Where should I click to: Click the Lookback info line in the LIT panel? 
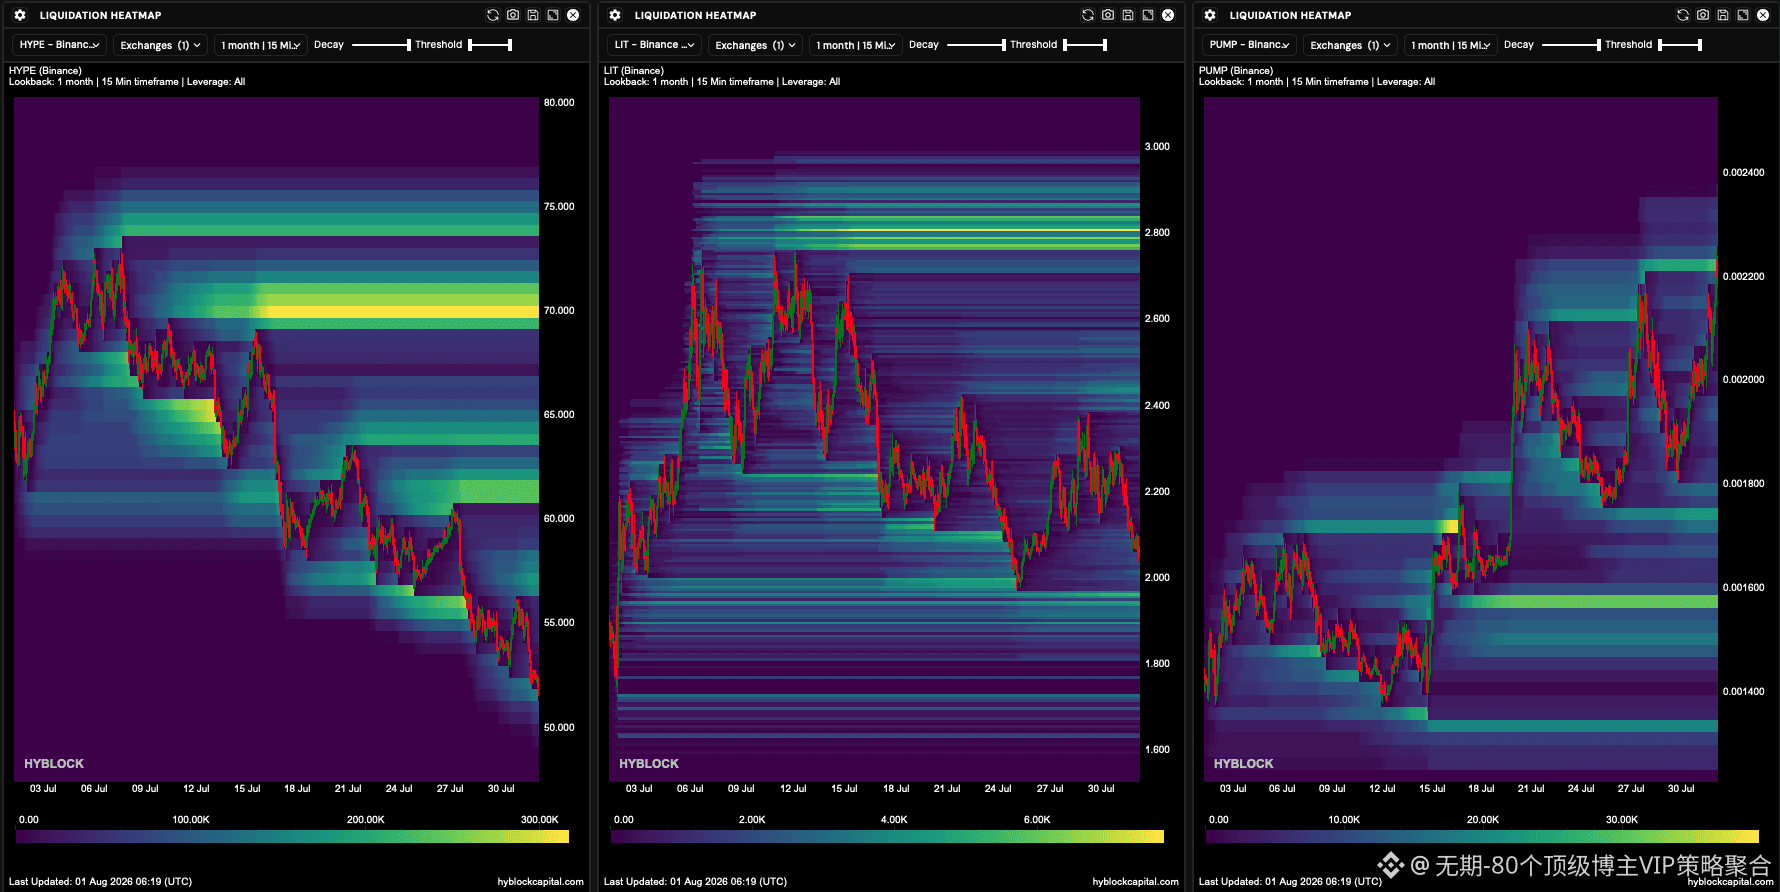coord(722,82)
